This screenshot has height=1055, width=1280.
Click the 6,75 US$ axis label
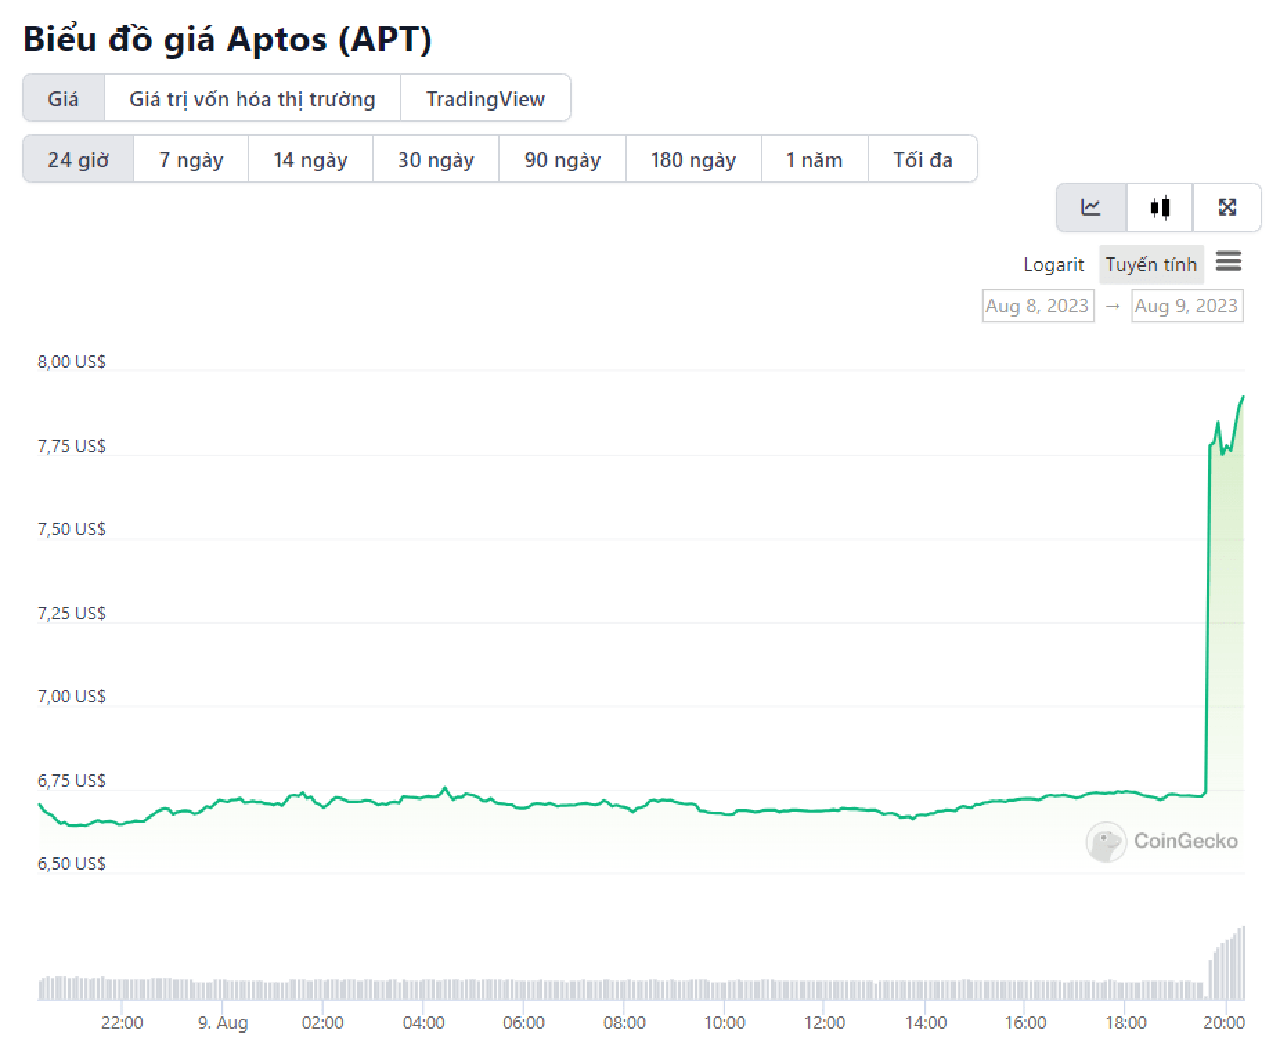pos(72,780)
